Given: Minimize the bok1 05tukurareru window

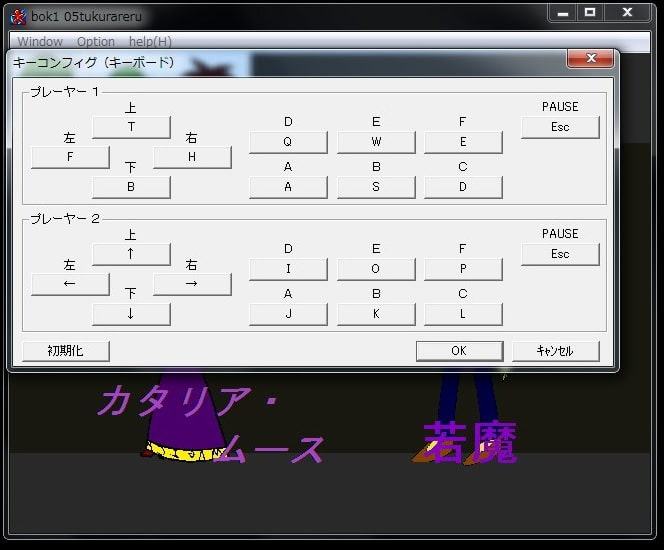Looking at the screenshot, I should tap(562, 13).
